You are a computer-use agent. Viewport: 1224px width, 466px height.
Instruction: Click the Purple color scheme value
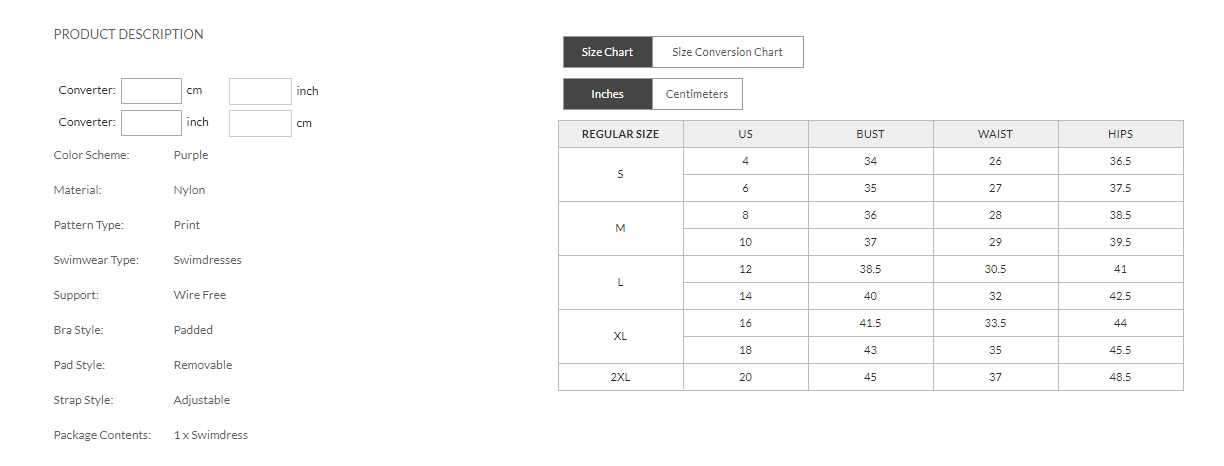[191, 155]
